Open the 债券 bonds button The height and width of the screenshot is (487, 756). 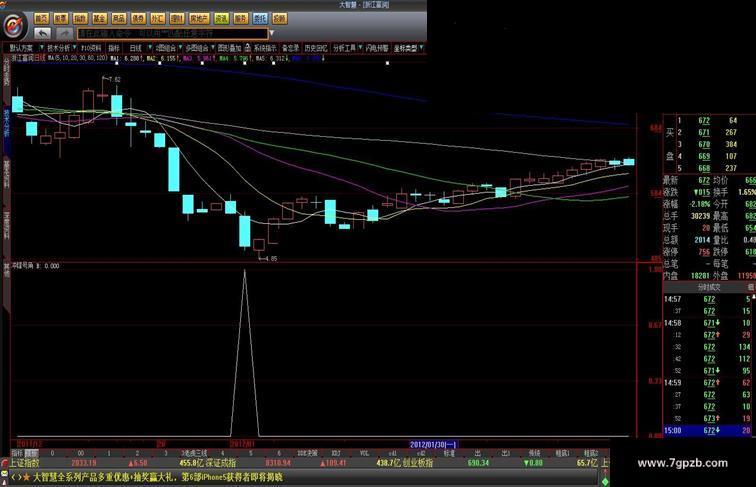point(138,18)
